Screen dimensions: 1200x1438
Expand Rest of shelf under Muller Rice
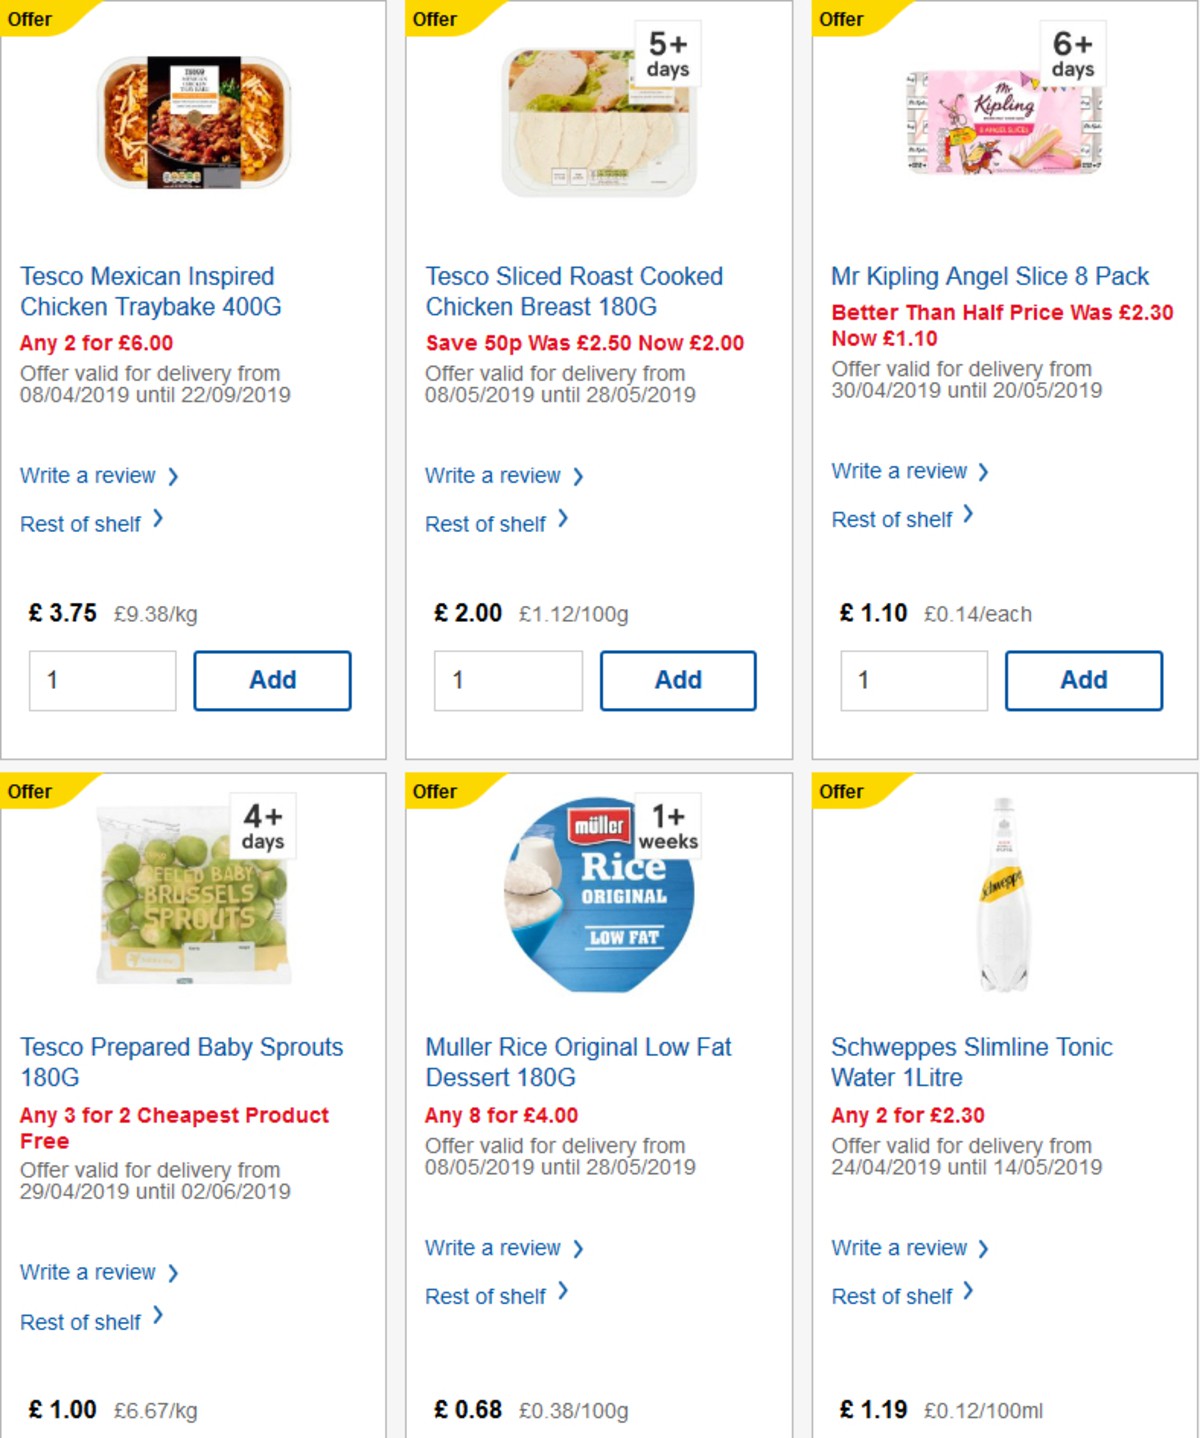[x=489, y=1296]
